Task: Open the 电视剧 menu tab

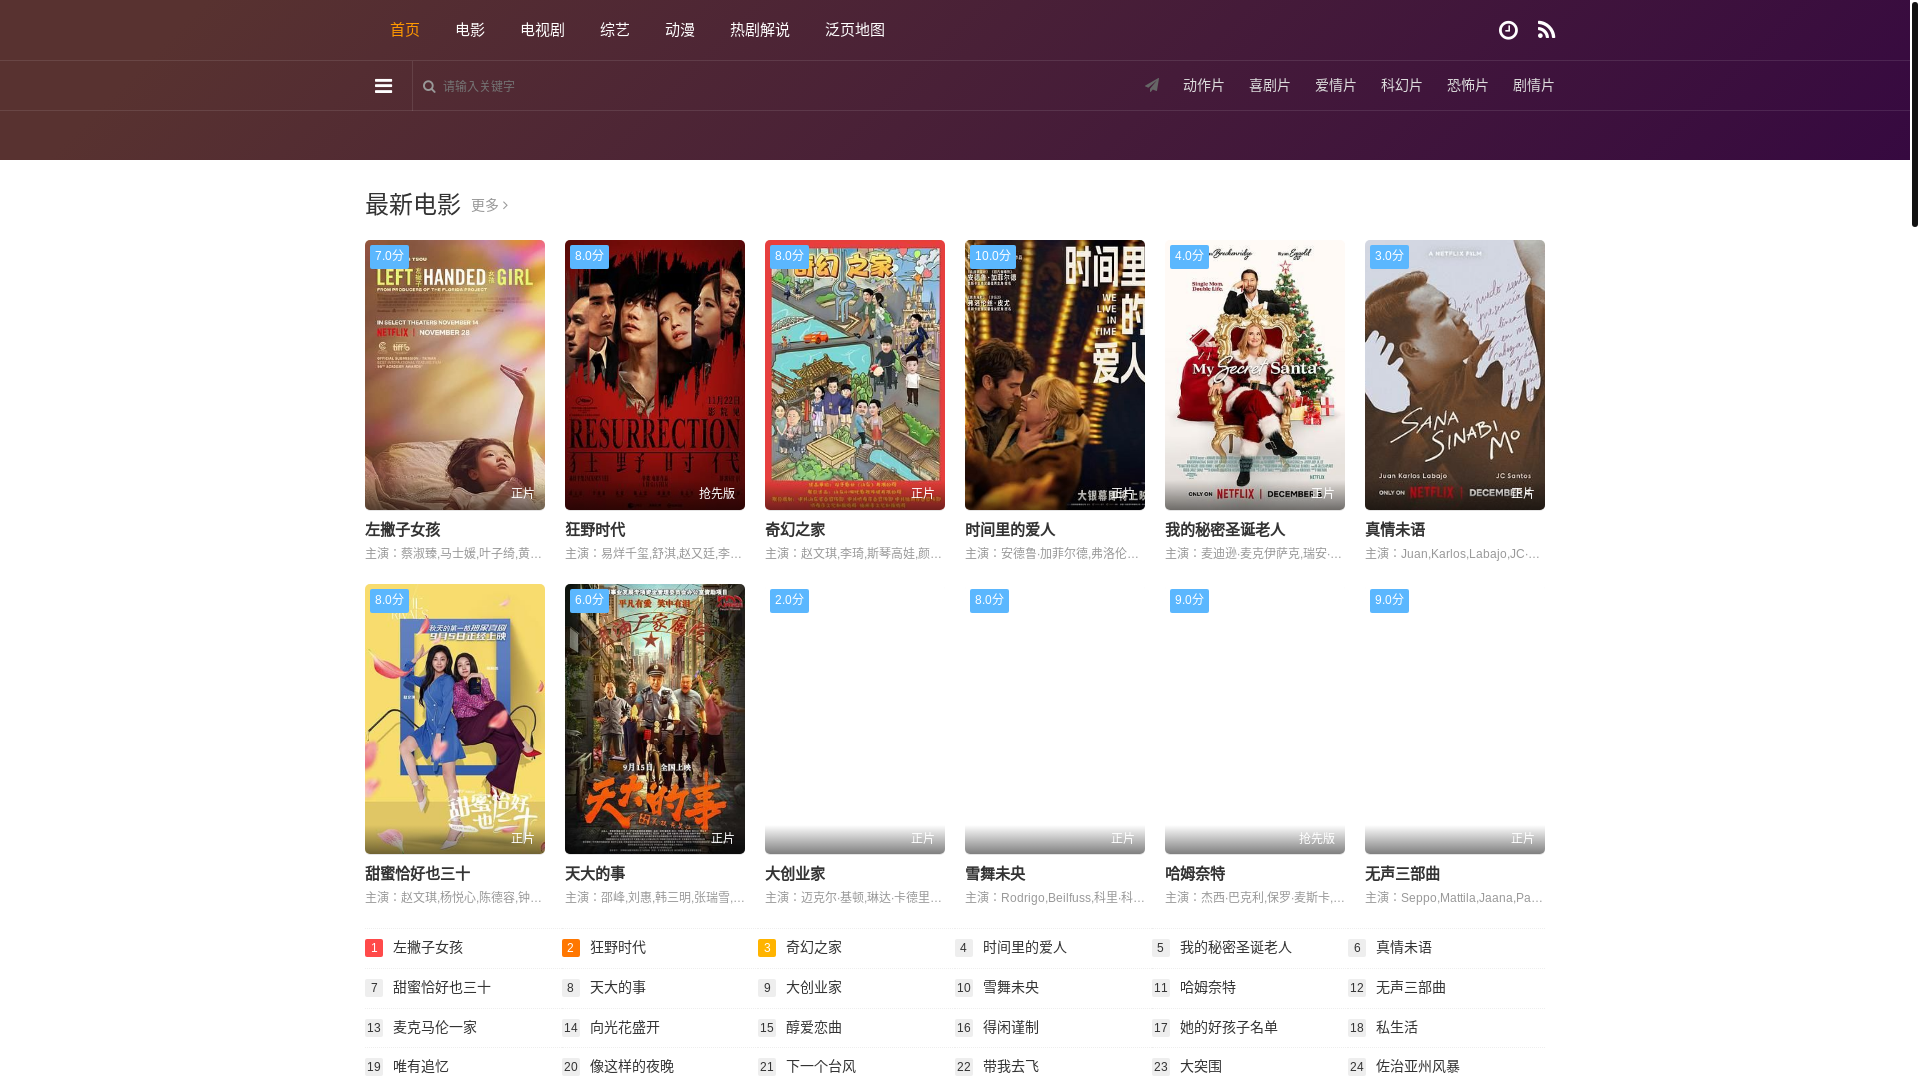Action: [x=542, y=30]
